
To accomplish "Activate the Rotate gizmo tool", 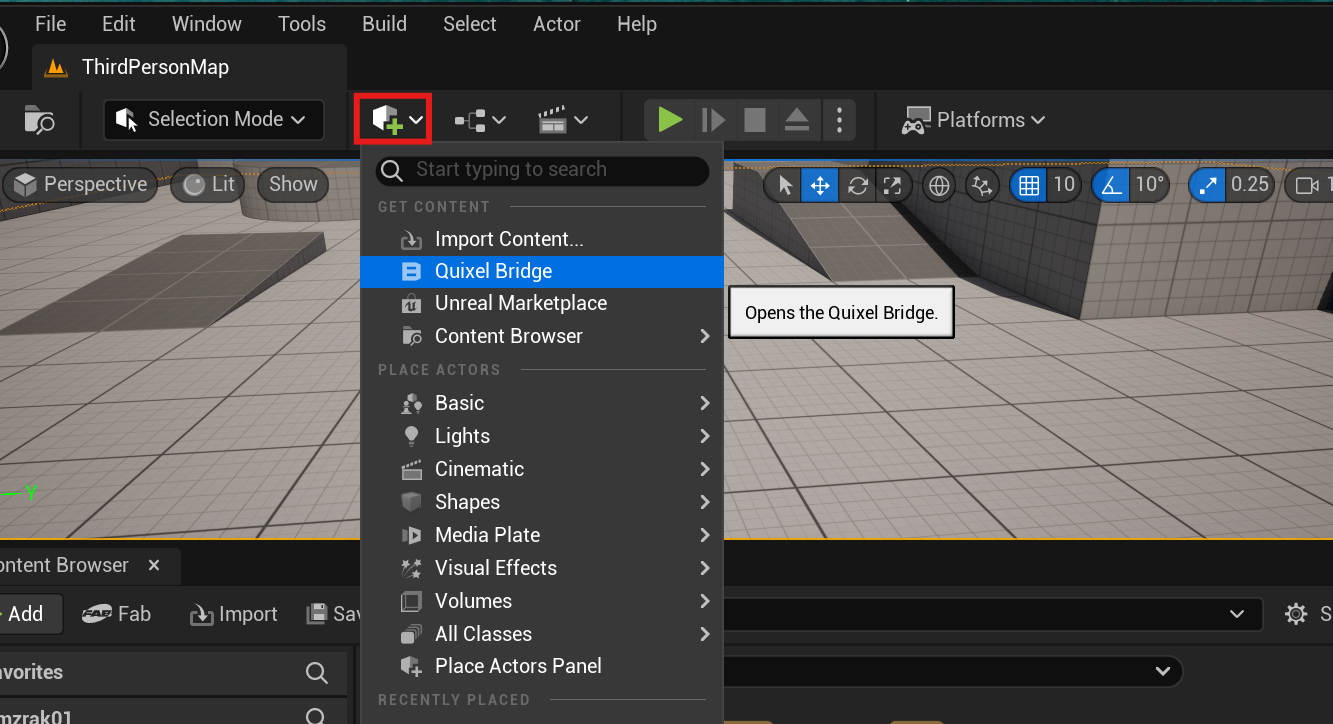I will coord(857,185).
